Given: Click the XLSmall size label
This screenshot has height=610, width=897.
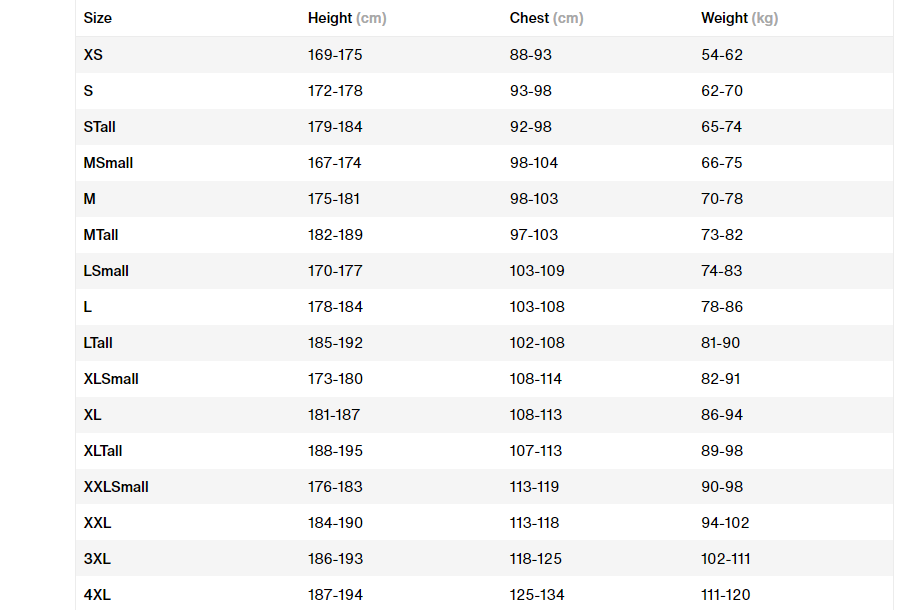Looking at the screenshot, I should (x=111, y=379).
